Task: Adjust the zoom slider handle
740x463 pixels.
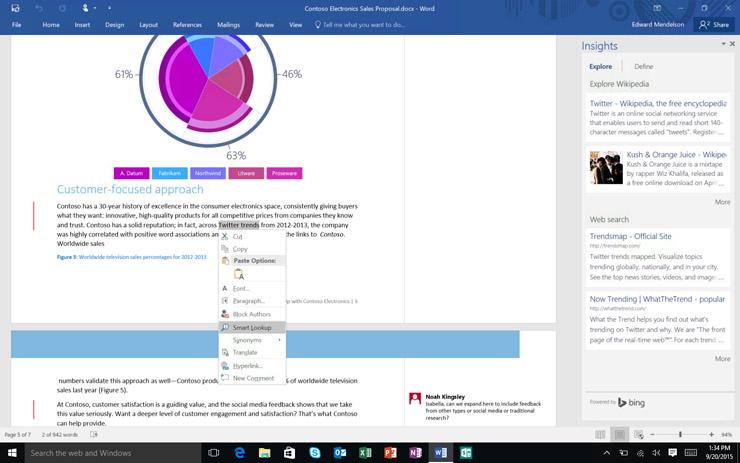Action: [x=680, y=435]
